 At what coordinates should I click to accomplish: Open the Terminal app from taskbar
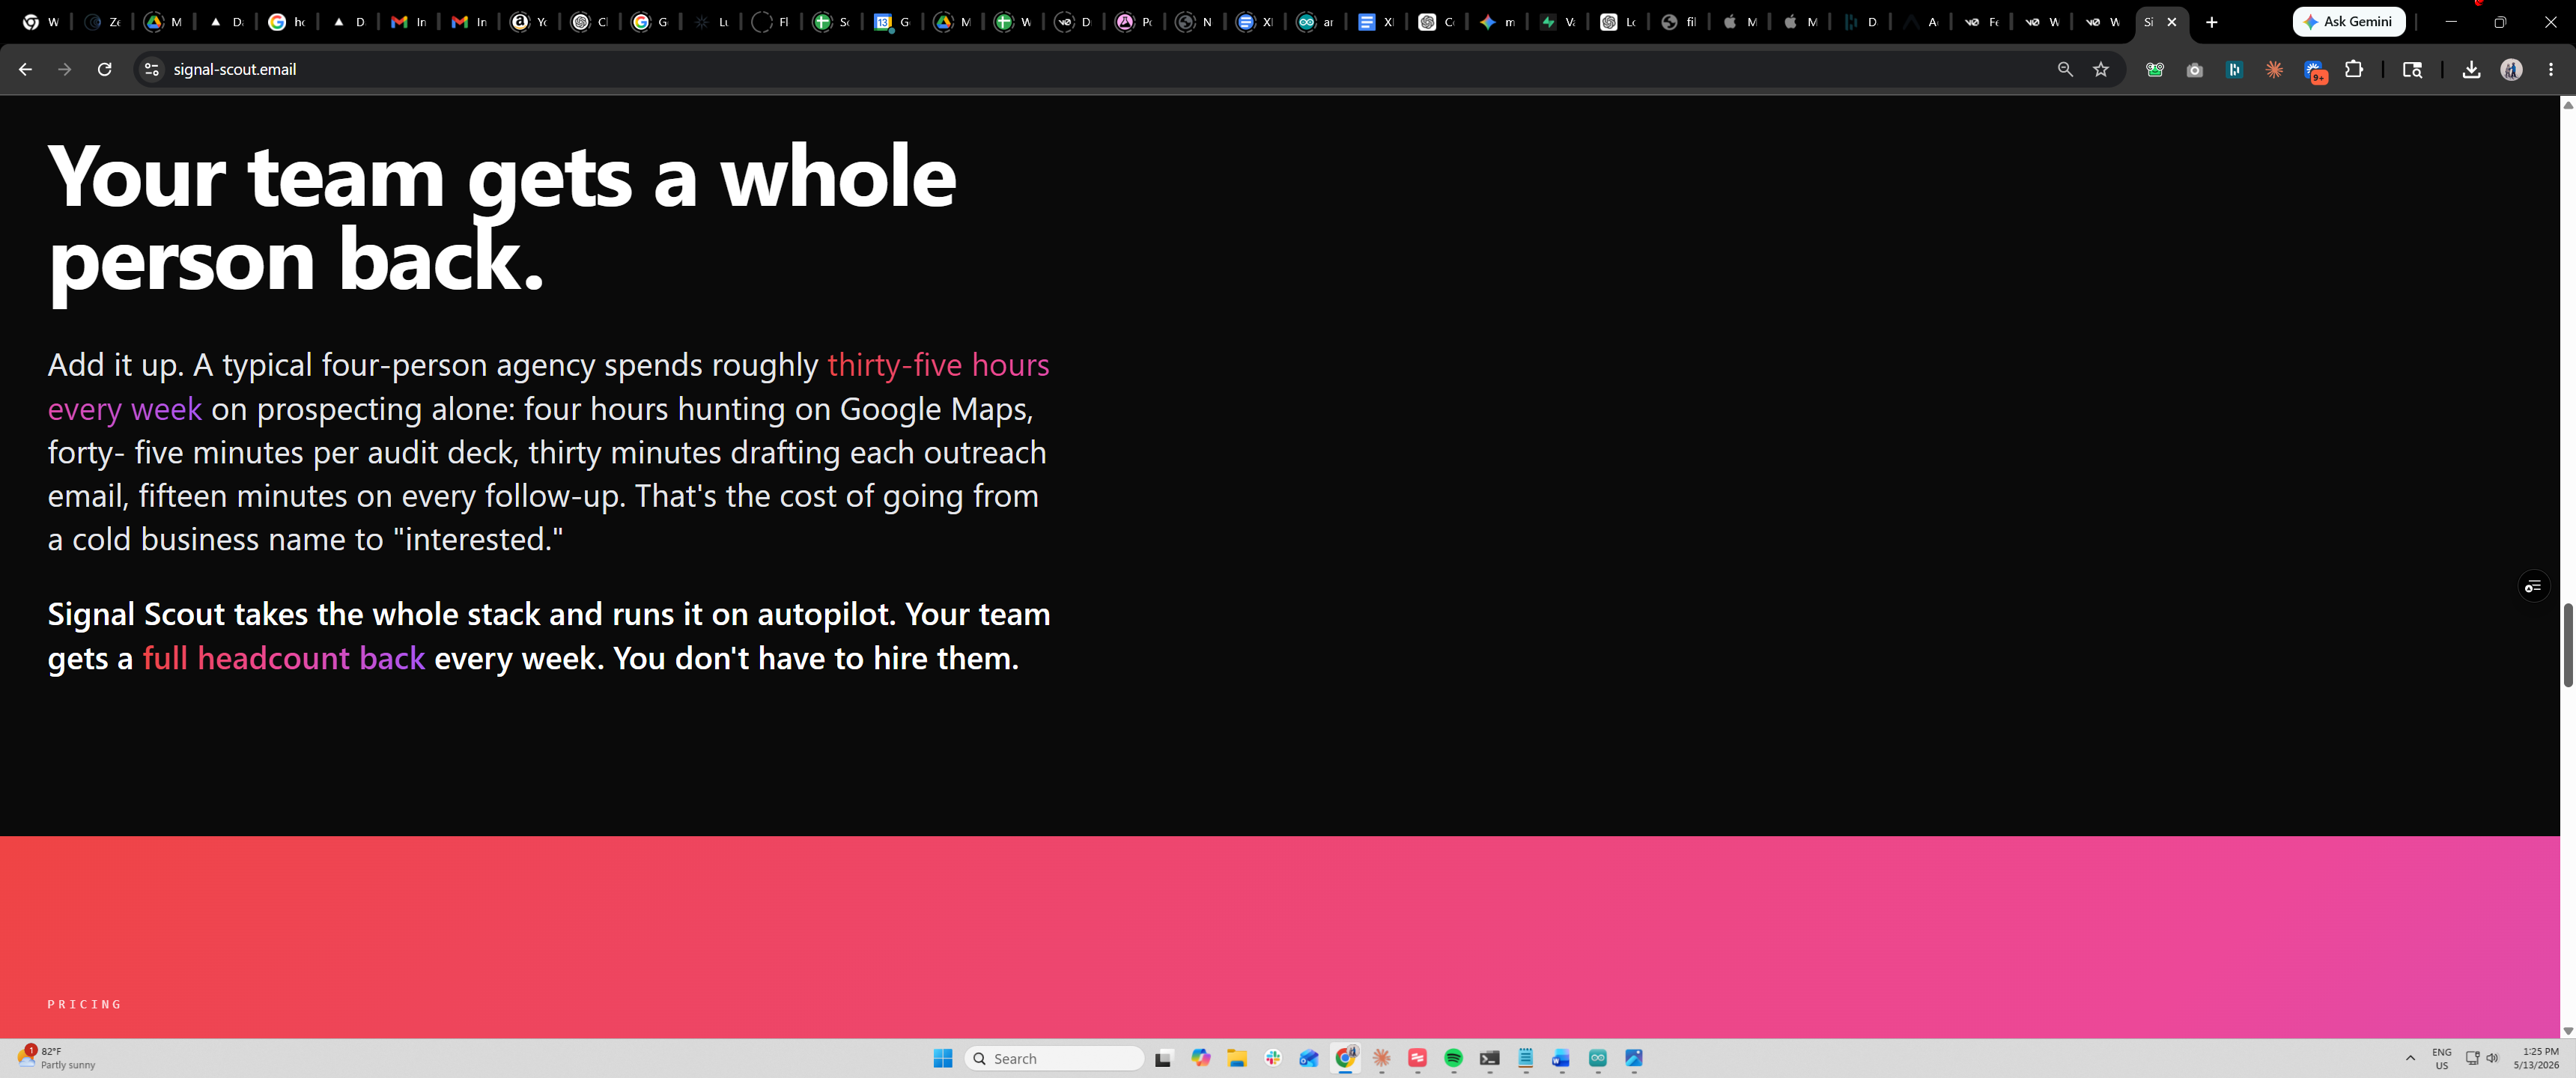[1490, 1058]
